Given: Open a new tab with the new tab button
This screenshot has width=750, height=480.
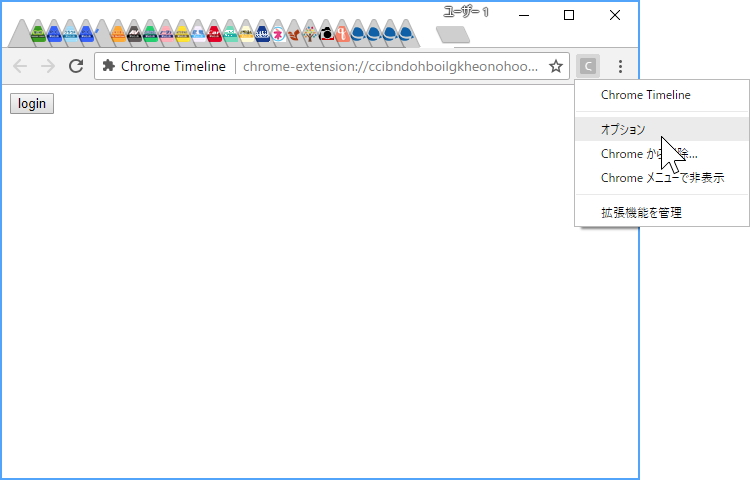Looking at the screenshot, I should [x=453, y=34].
